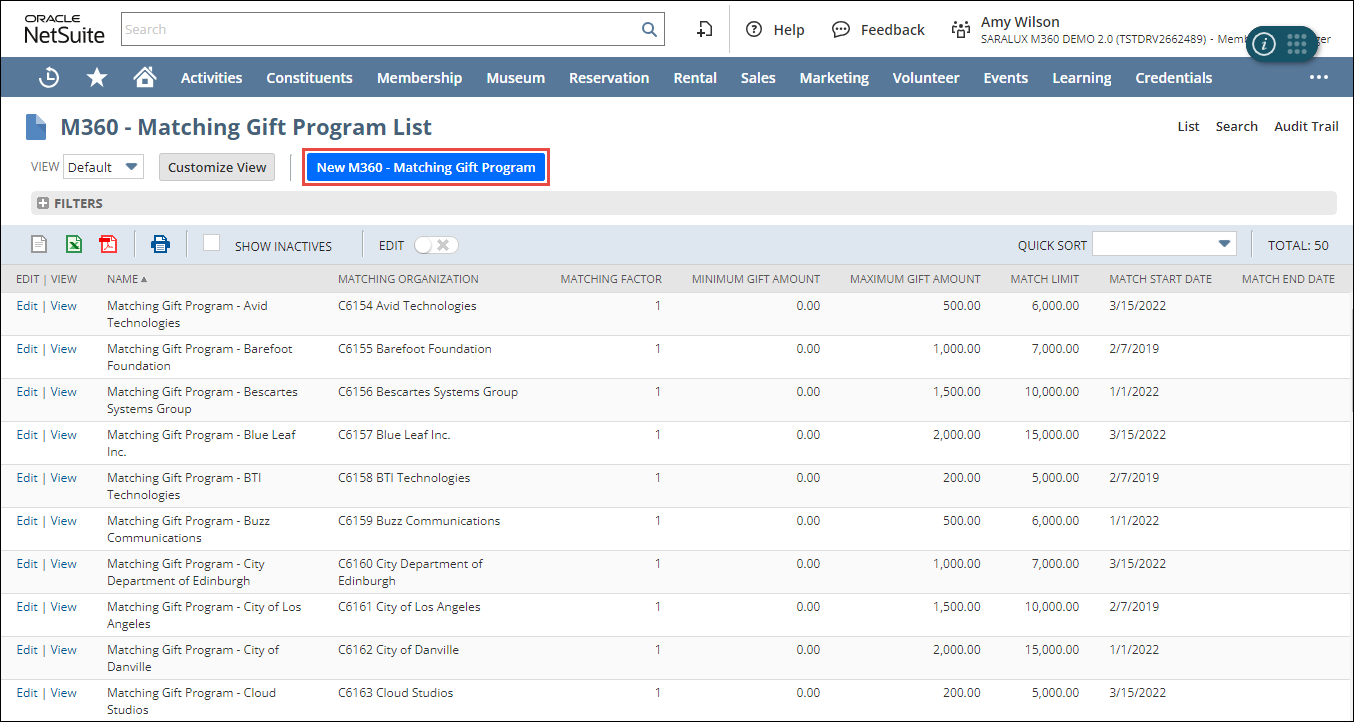Screen dimensions: 1354x722
Task: Open the Shortcuts star icon
Action: coord(97,77)
